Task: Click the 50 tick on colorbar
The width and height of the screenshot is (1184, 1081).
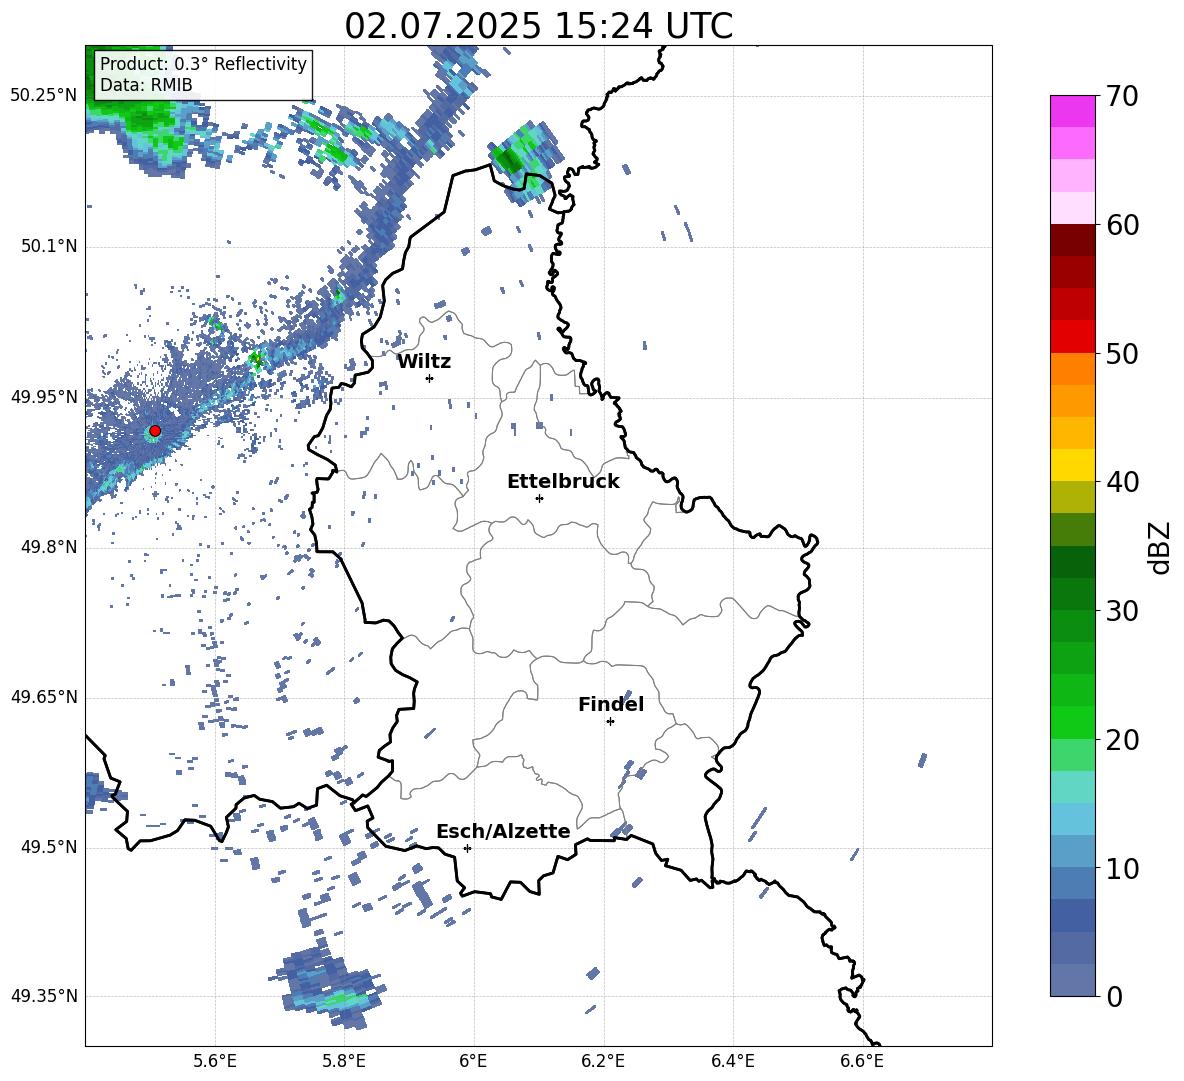Action: point(1121,353)
